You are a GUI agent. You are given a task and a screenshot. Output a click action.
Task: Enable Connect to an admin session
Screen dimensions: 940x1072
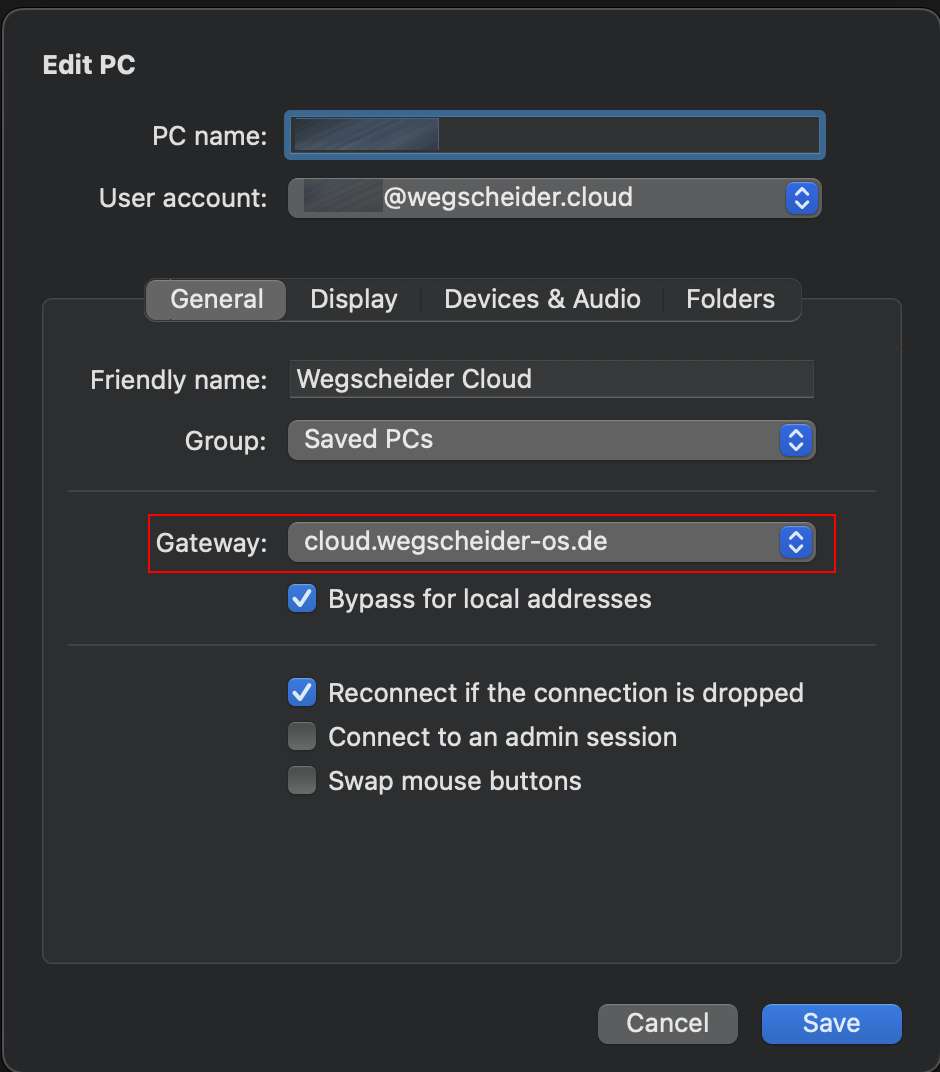point(301,736)
